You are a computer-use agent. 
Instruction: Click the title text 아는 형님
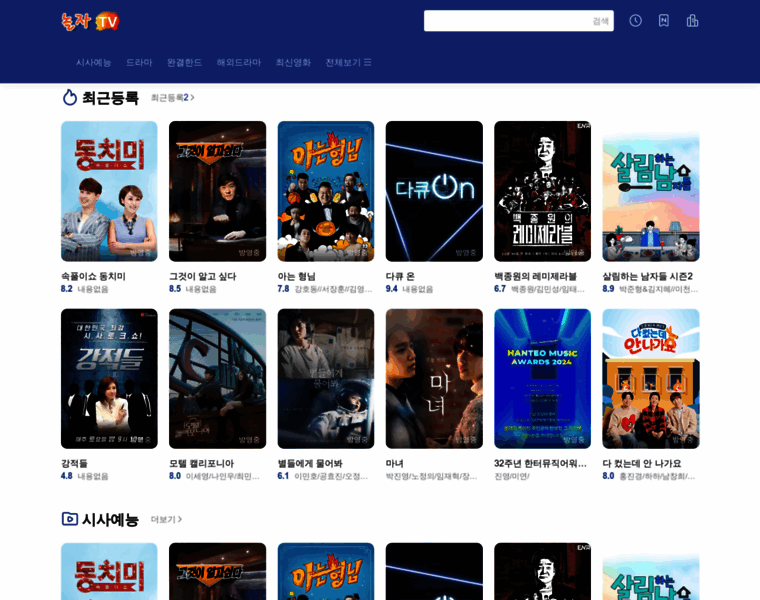(297, 276)
